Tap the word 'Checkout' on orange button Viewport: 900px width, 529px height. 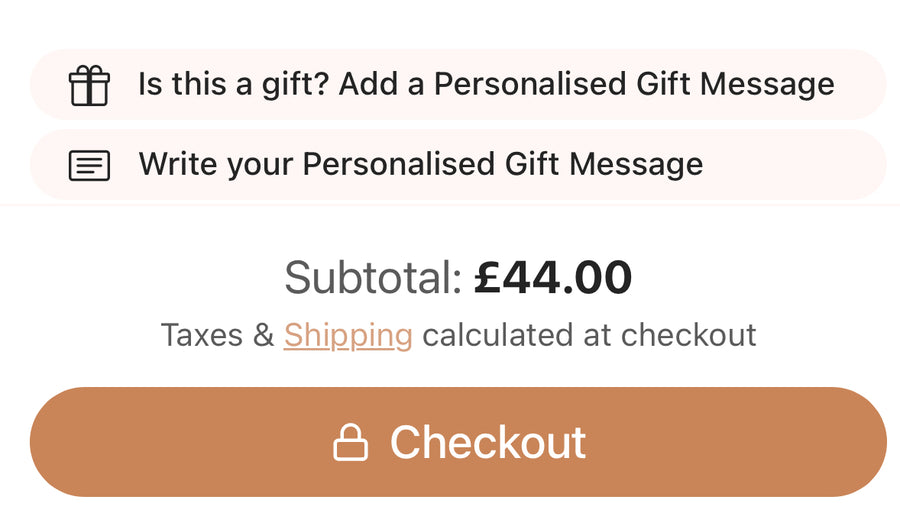coord(488,442)
